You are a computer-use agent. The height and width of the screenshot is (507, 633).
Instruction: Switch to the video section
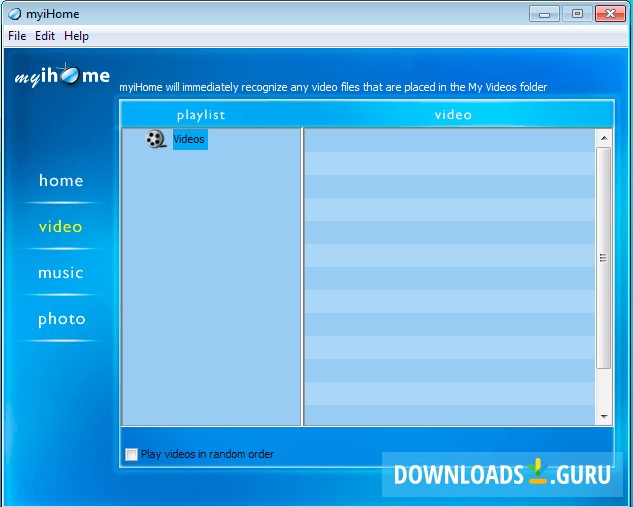[61, 226]
